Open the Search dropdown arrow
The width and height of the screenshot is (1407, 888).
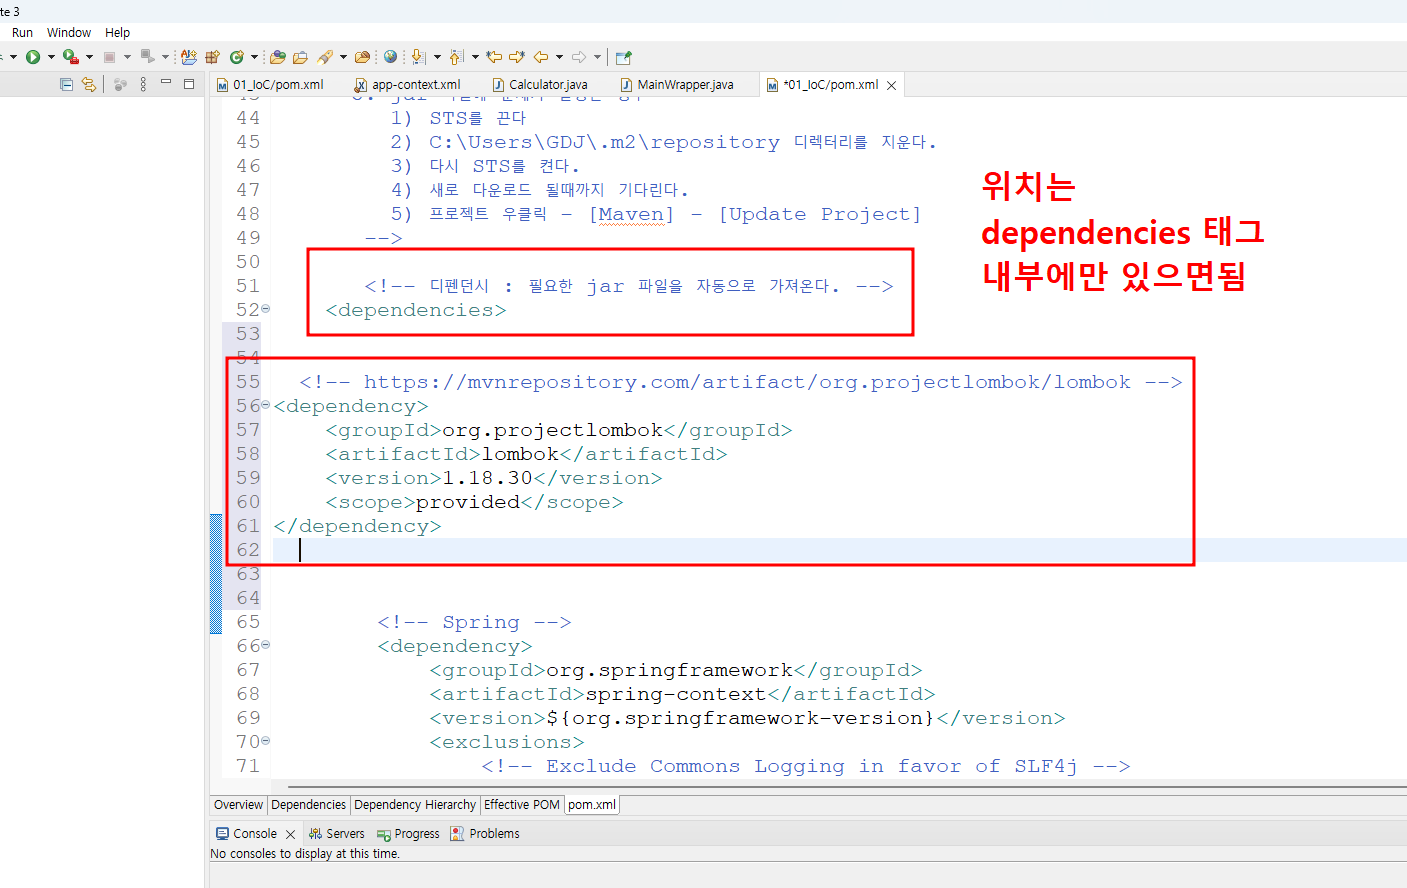[343, 57]
